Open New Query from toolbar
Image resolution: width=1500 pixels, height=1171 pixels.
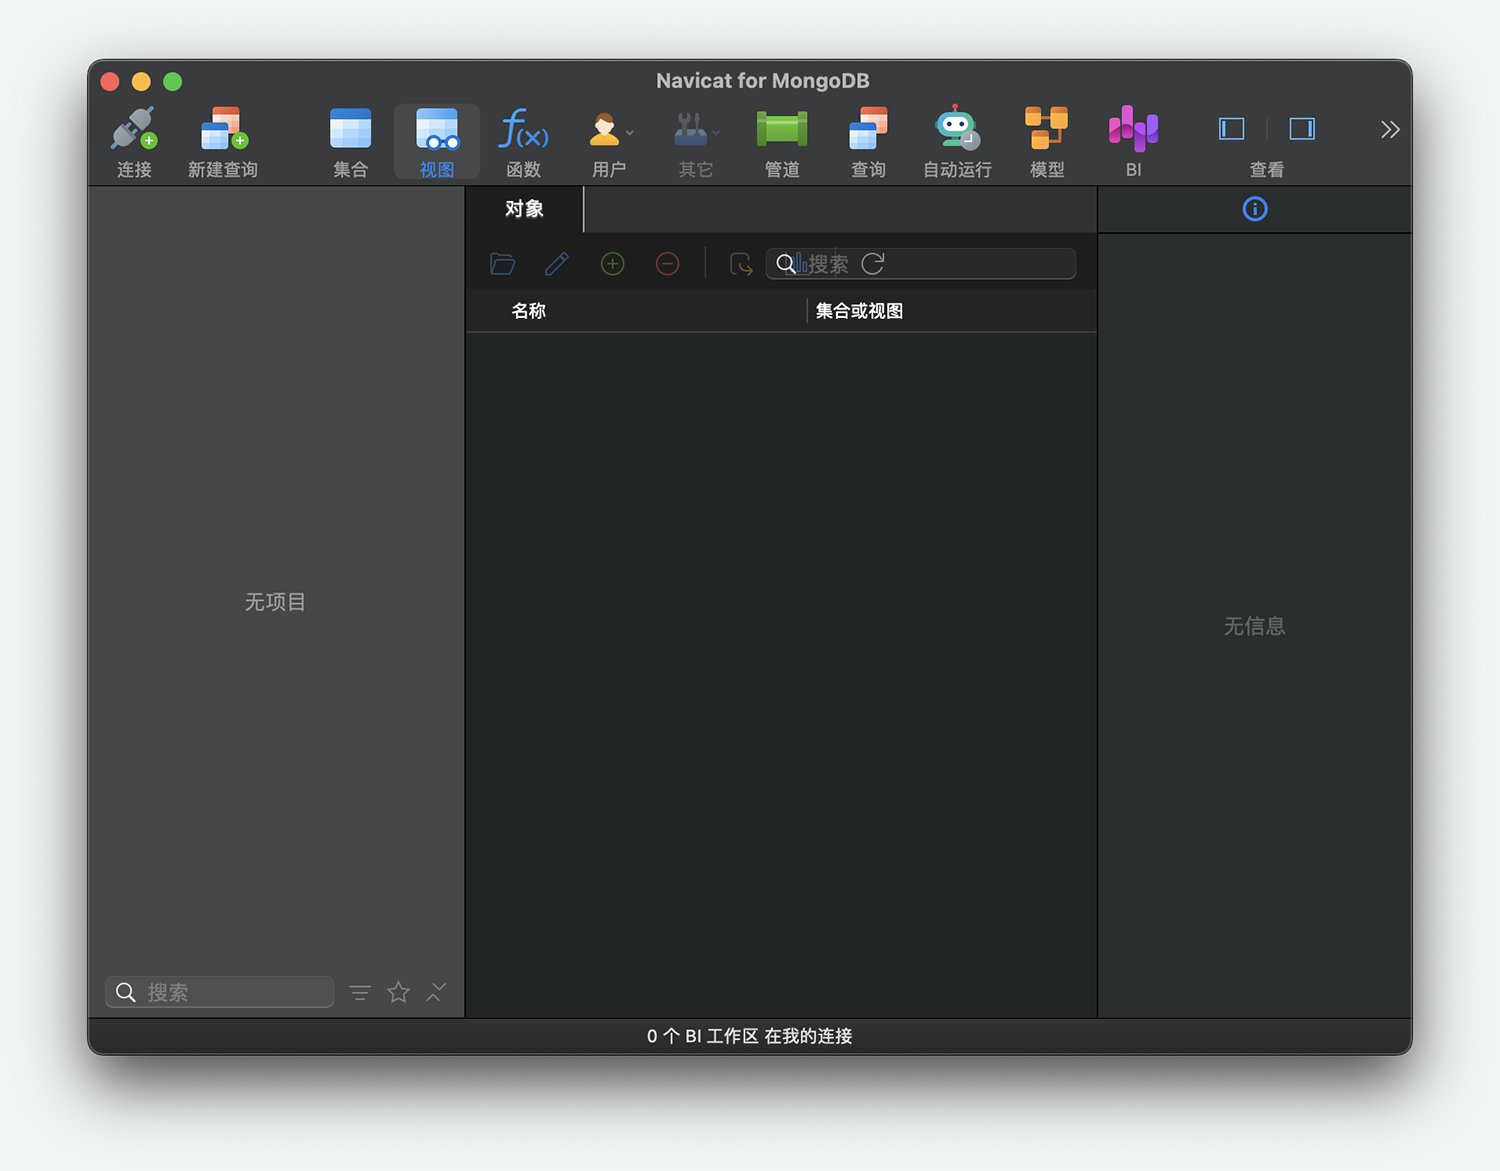pos(223,130)
